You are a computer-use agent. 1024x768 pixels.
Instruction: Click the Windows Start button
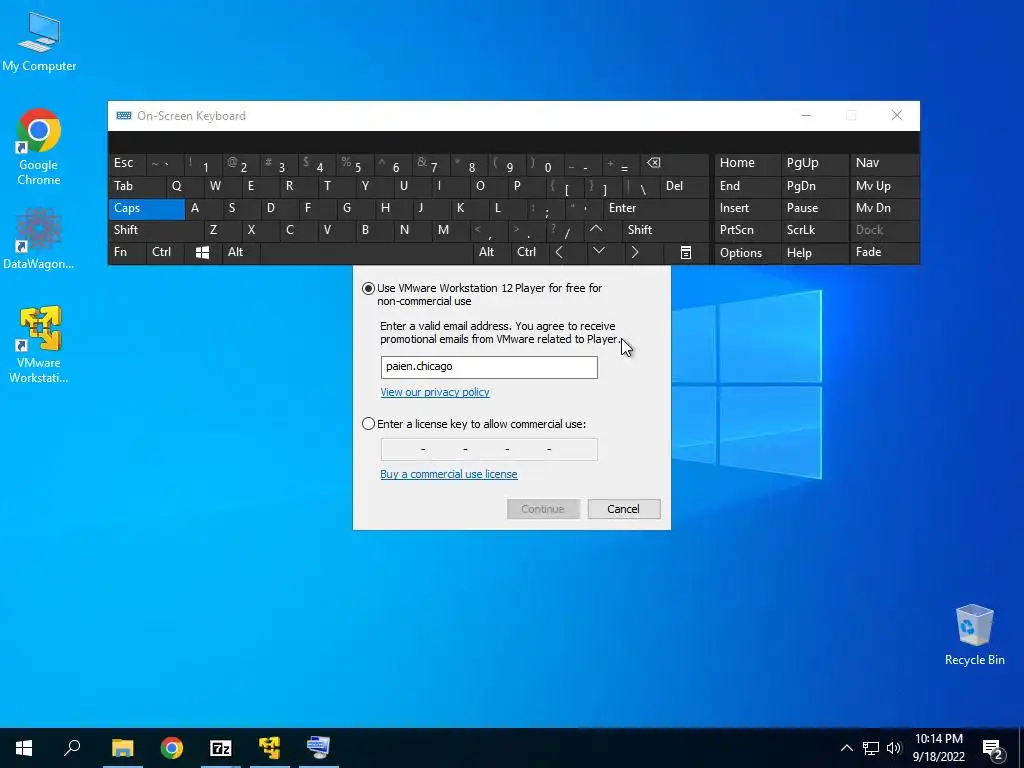pyautogui.click(x=24, y=748)
